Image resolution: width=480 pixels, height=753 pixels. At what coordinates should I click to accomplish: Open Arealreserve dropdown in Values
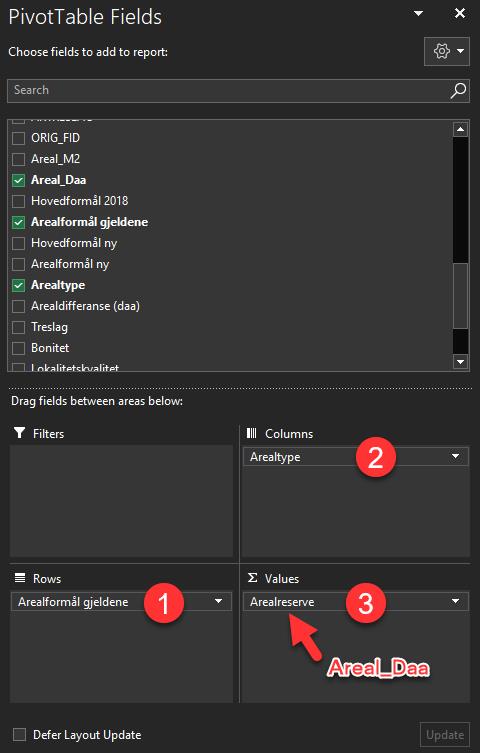pyautogui.click(x=456, y=601)
